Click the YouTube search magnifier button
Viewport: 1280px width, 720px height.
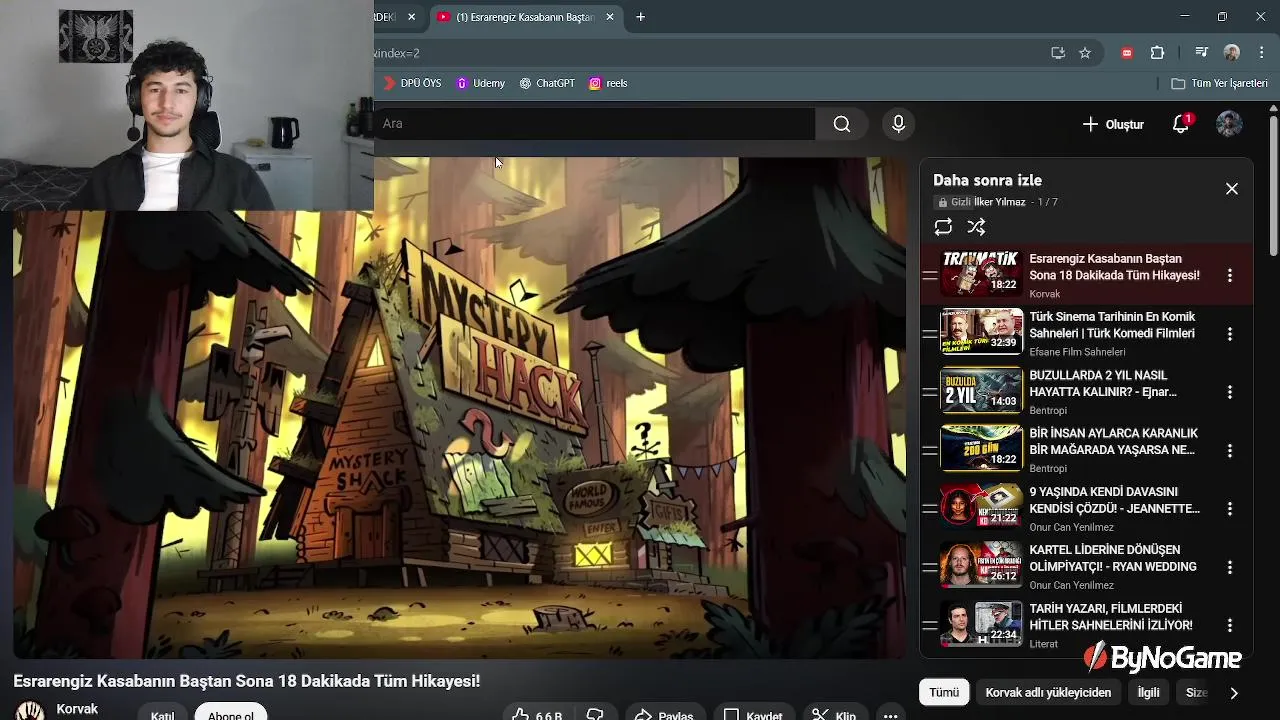[x=842, y=124]
